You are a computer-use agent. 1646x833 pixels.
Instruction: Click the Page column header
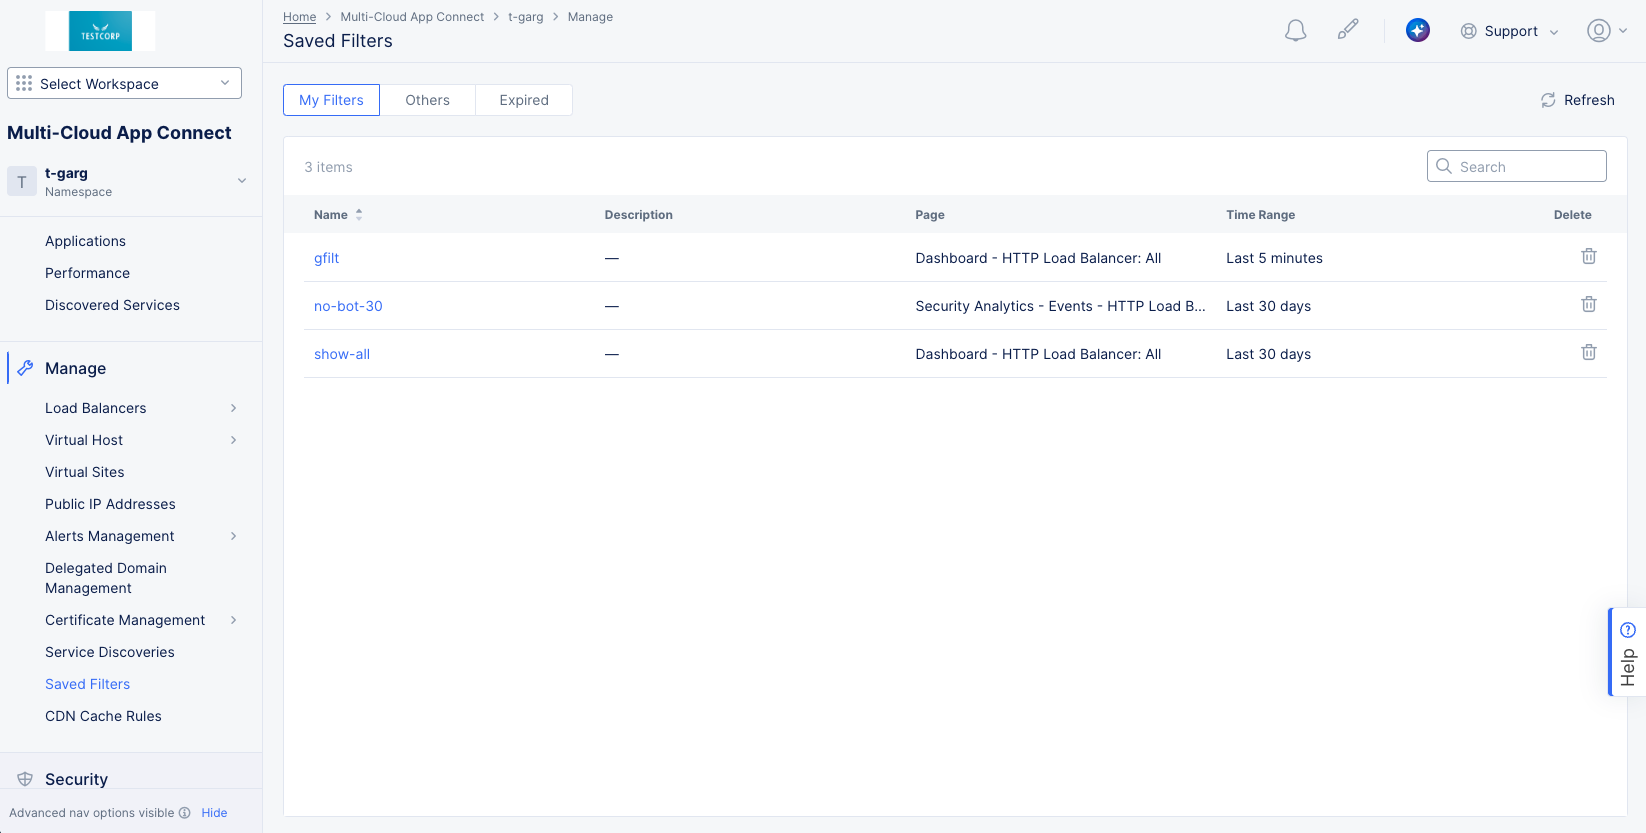click(x=929, y=215)
